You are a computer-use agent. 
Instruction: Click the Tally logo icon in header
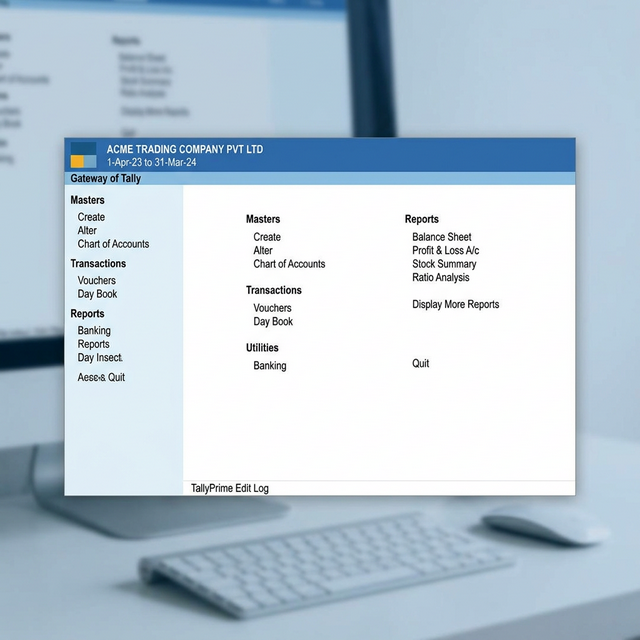coord(84,155)
